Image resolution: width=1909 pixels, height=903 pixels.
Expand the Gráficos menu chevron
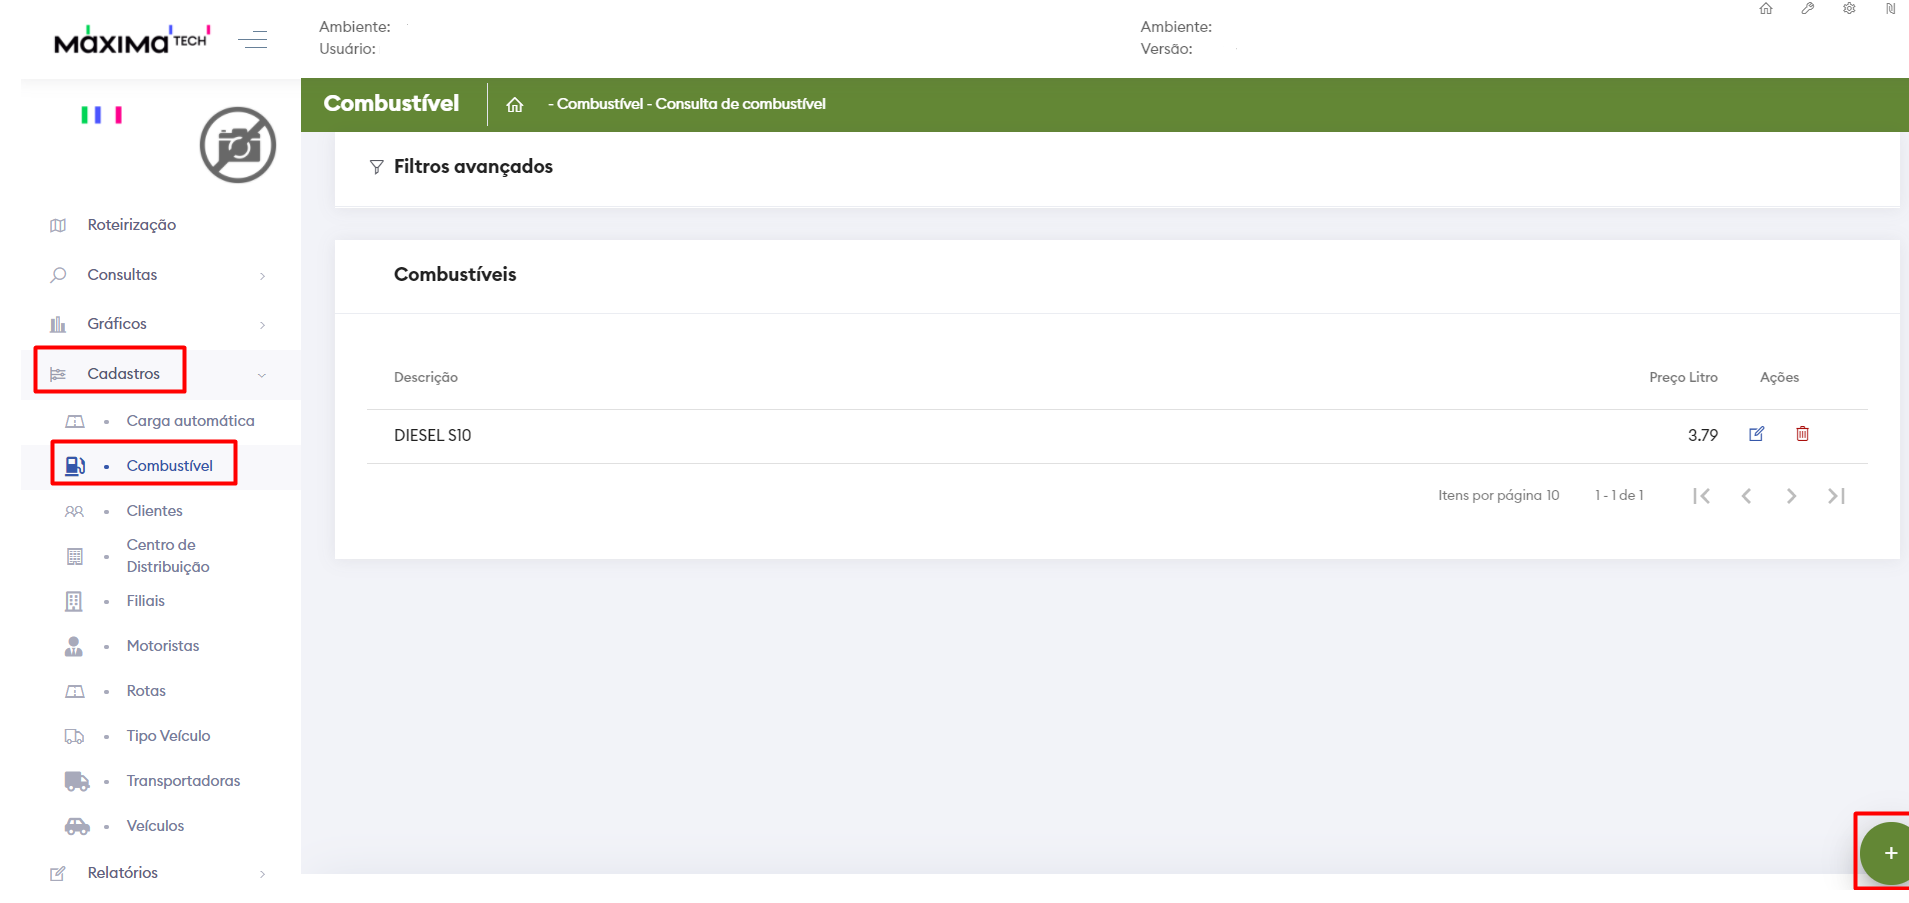click(262, 325)
